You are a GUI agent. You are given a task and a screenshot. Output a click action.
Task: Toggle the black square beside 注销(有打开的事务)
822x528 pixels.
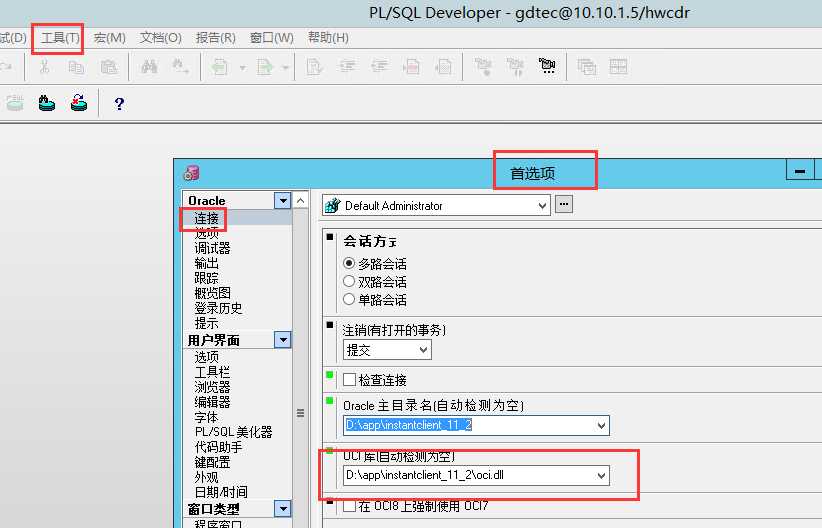pos(330,325)
